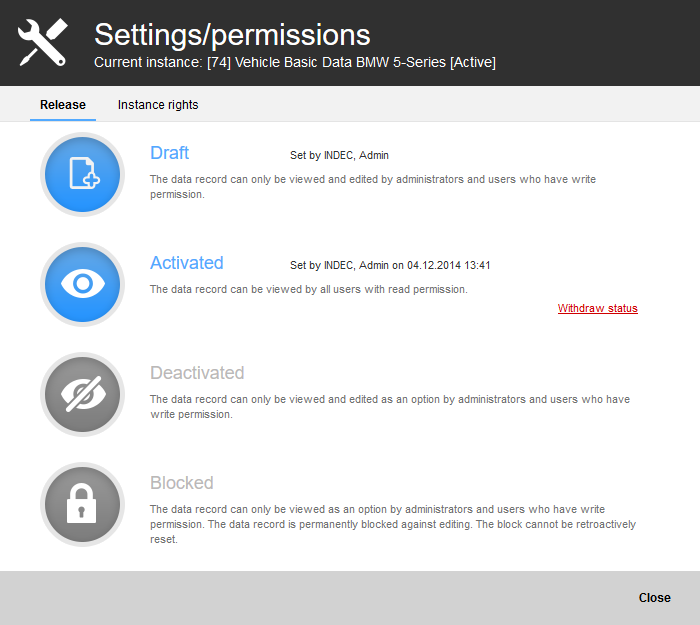Click the Draft description about write permission
The height and width of the screenshot is (625, 700).
coord(373,187)
